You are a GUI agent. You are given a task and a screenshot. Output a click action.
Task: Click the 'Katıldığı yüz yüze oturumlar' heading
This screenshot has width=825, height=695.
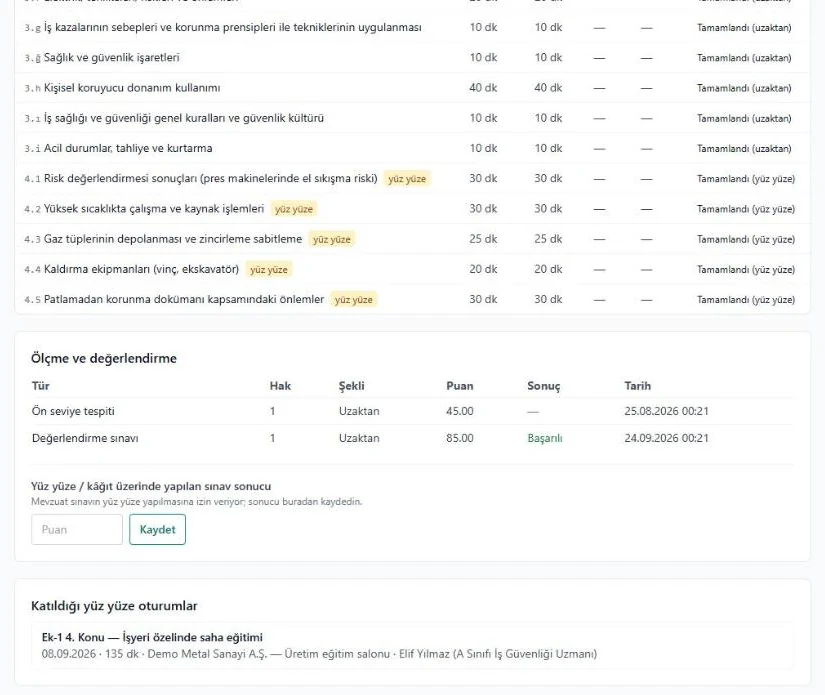114,606
